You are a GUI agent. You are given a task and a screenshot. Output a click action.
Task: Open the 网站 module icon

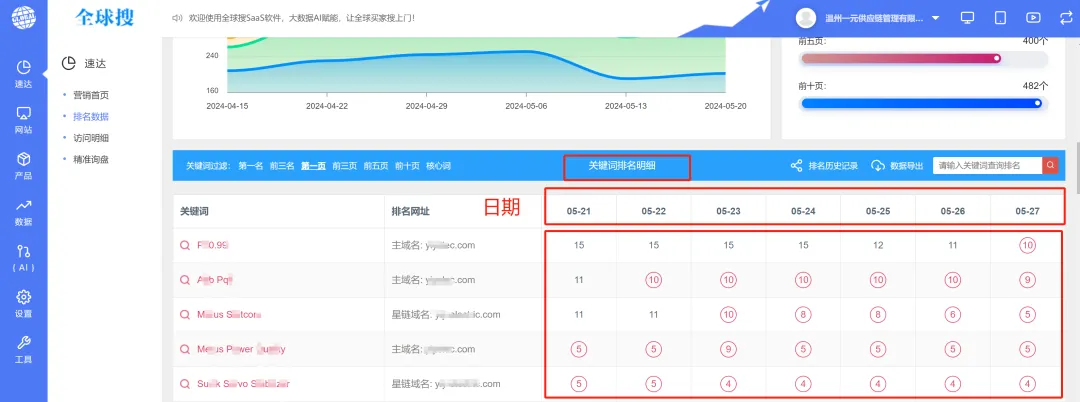pyautogui.click(x=23, y=120)
